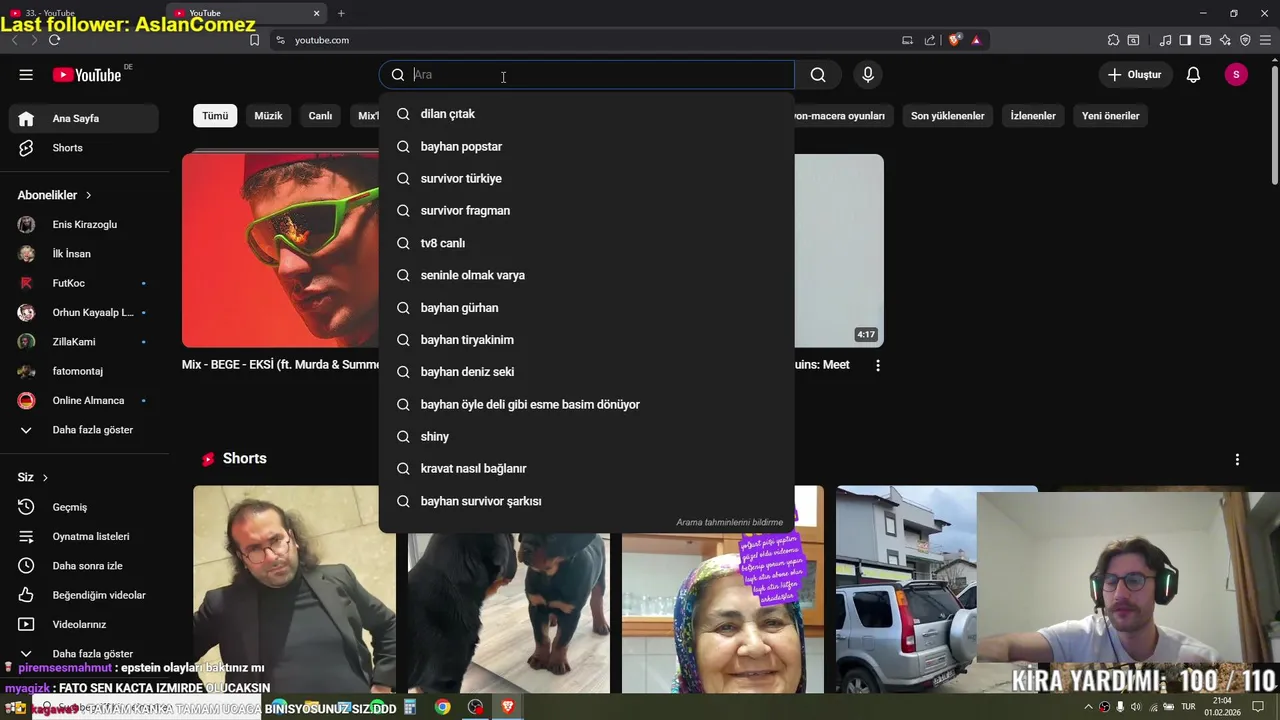This screenshot has width=1280, height=720.
Task: Choose suggestion shiny
Action: [x=586, y=437]
